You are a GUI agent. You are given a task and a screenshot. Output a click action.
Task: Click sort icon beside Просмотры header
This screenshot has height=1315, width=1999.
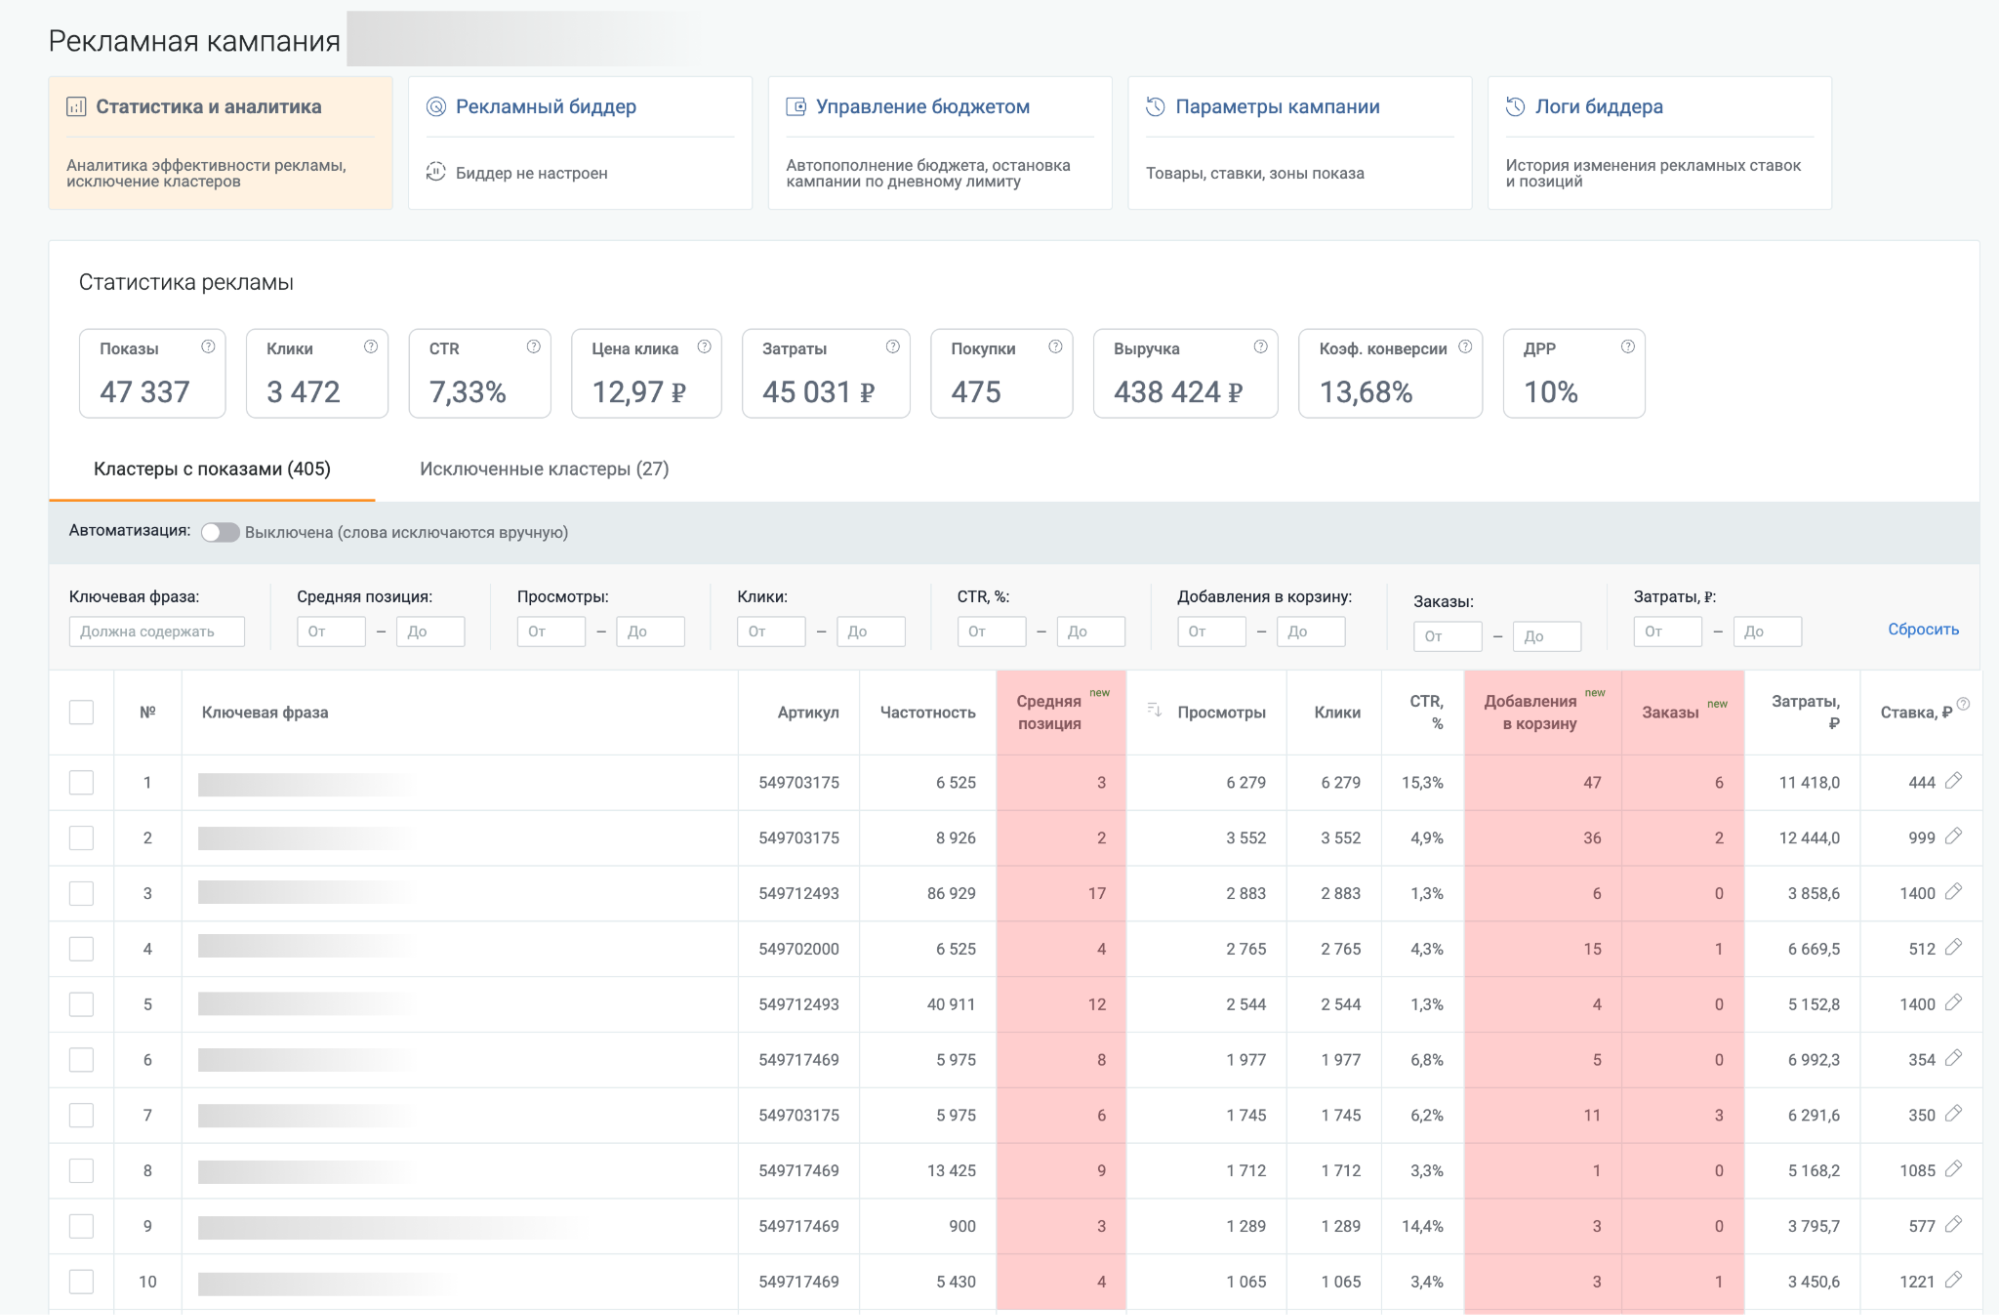(x=1154, y=710)
